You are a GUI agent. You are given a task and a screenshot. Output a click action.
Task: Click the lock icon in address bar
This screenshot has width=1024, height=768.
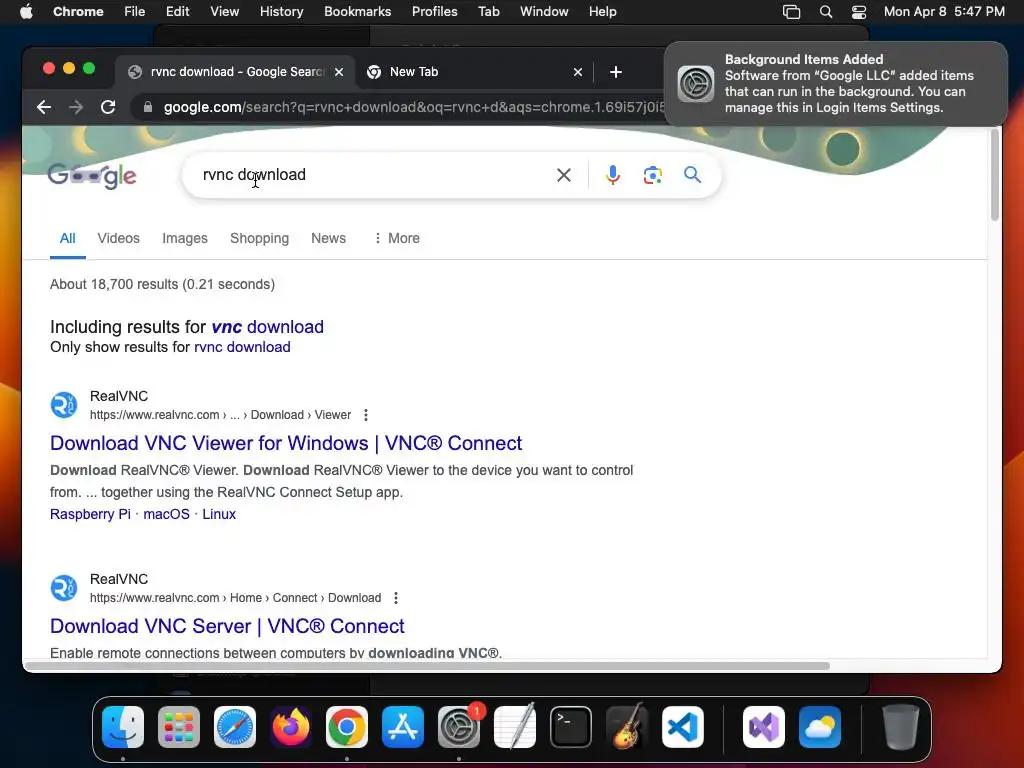(148, 107)
